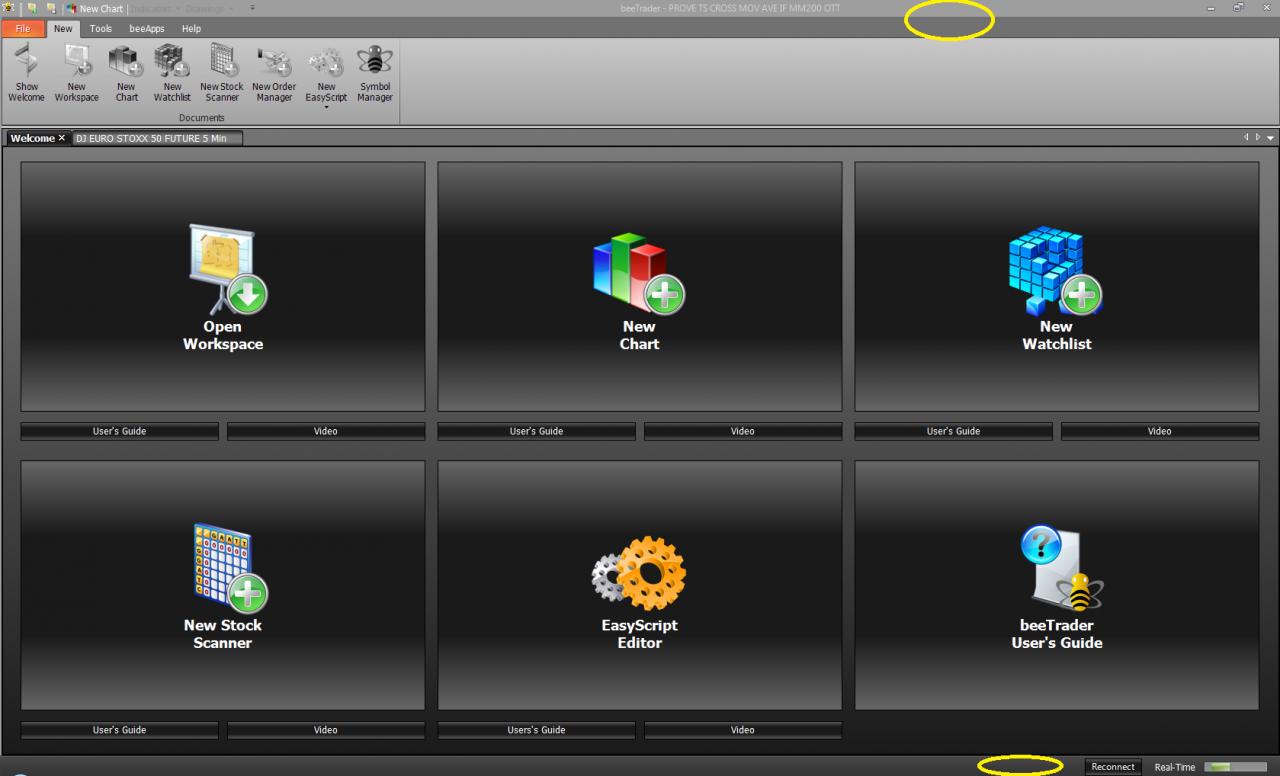This screenshot has width=1280, height=776.
Task: Launch New Stock Scanner ribbon icon
Action: 222,72
